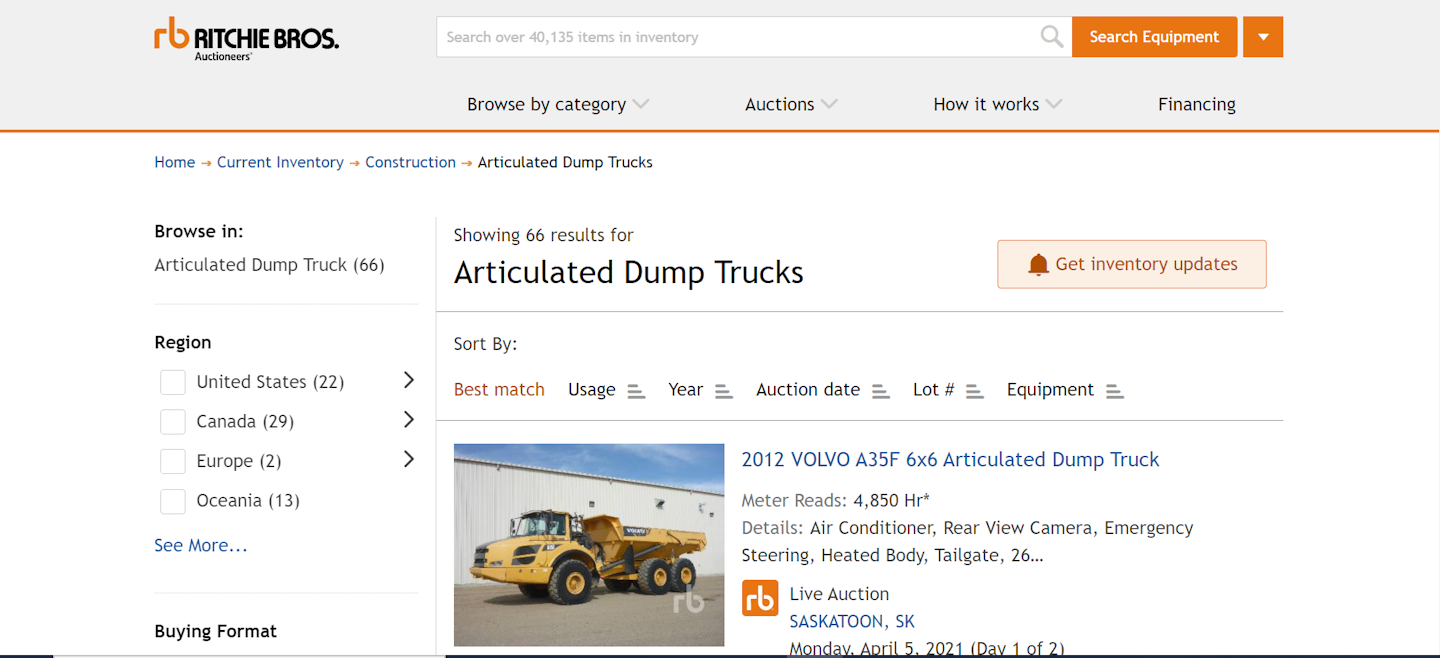Click the Browse in: heading
Screen dimensions: 1440x658
tap(199, 231)
